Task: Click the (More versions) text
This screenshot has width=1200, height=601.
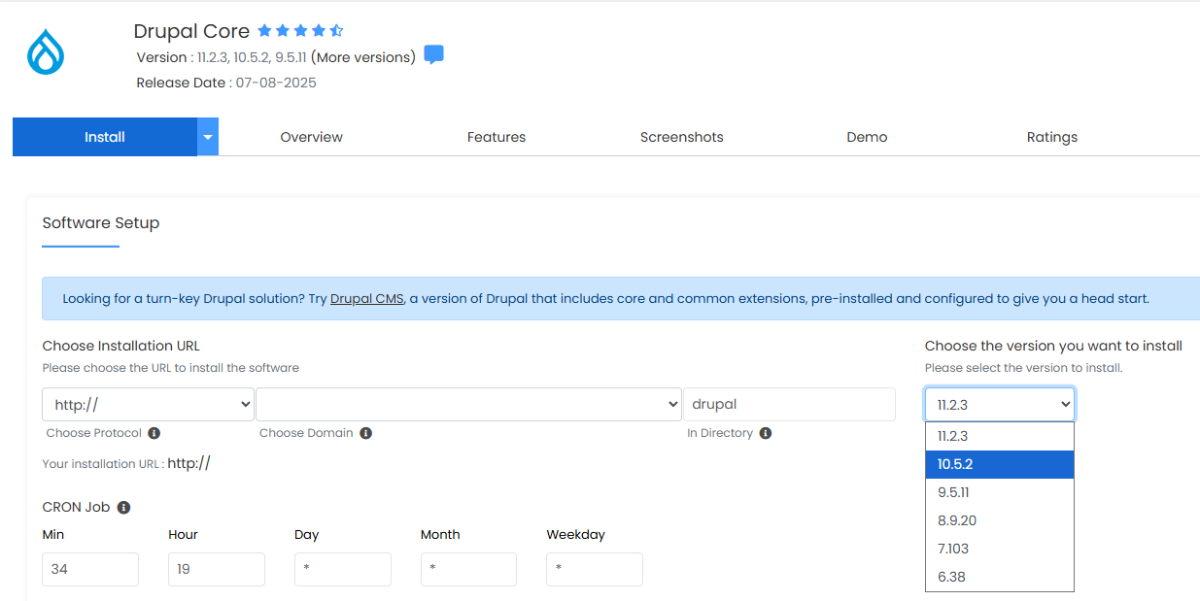Action: [363, 57]
